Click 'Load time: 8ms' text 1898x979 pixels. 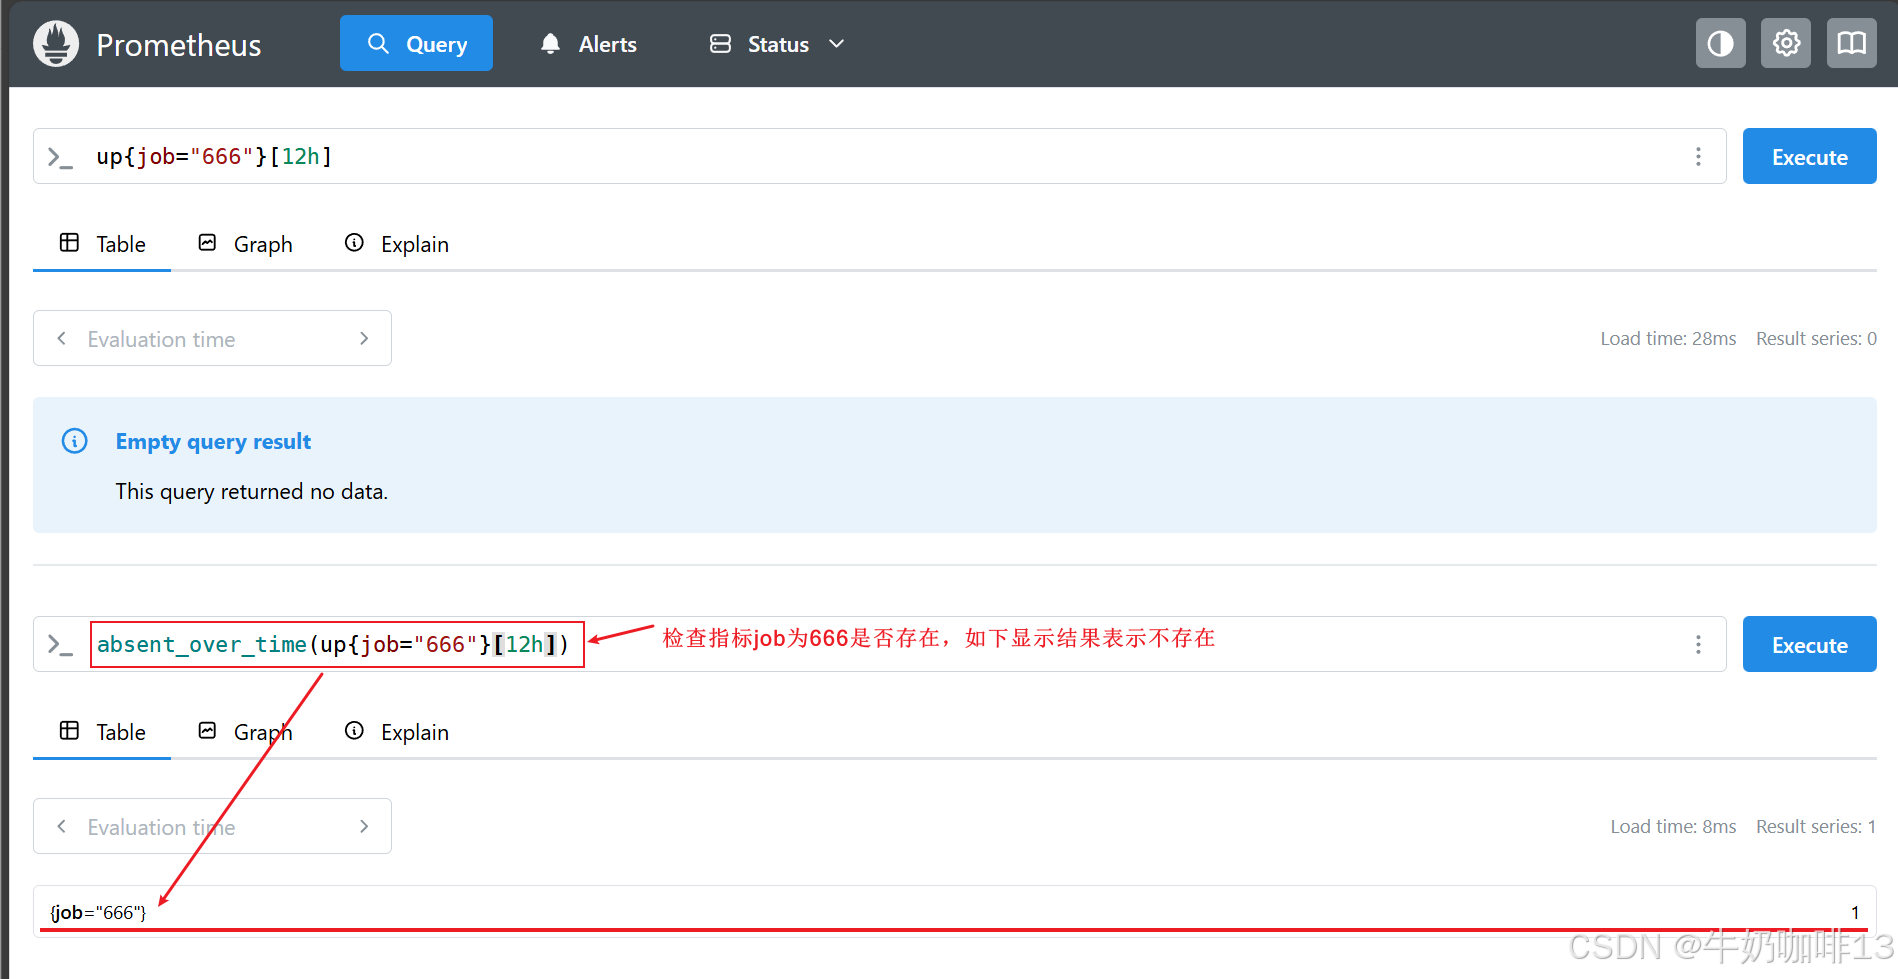[1673, 826]
